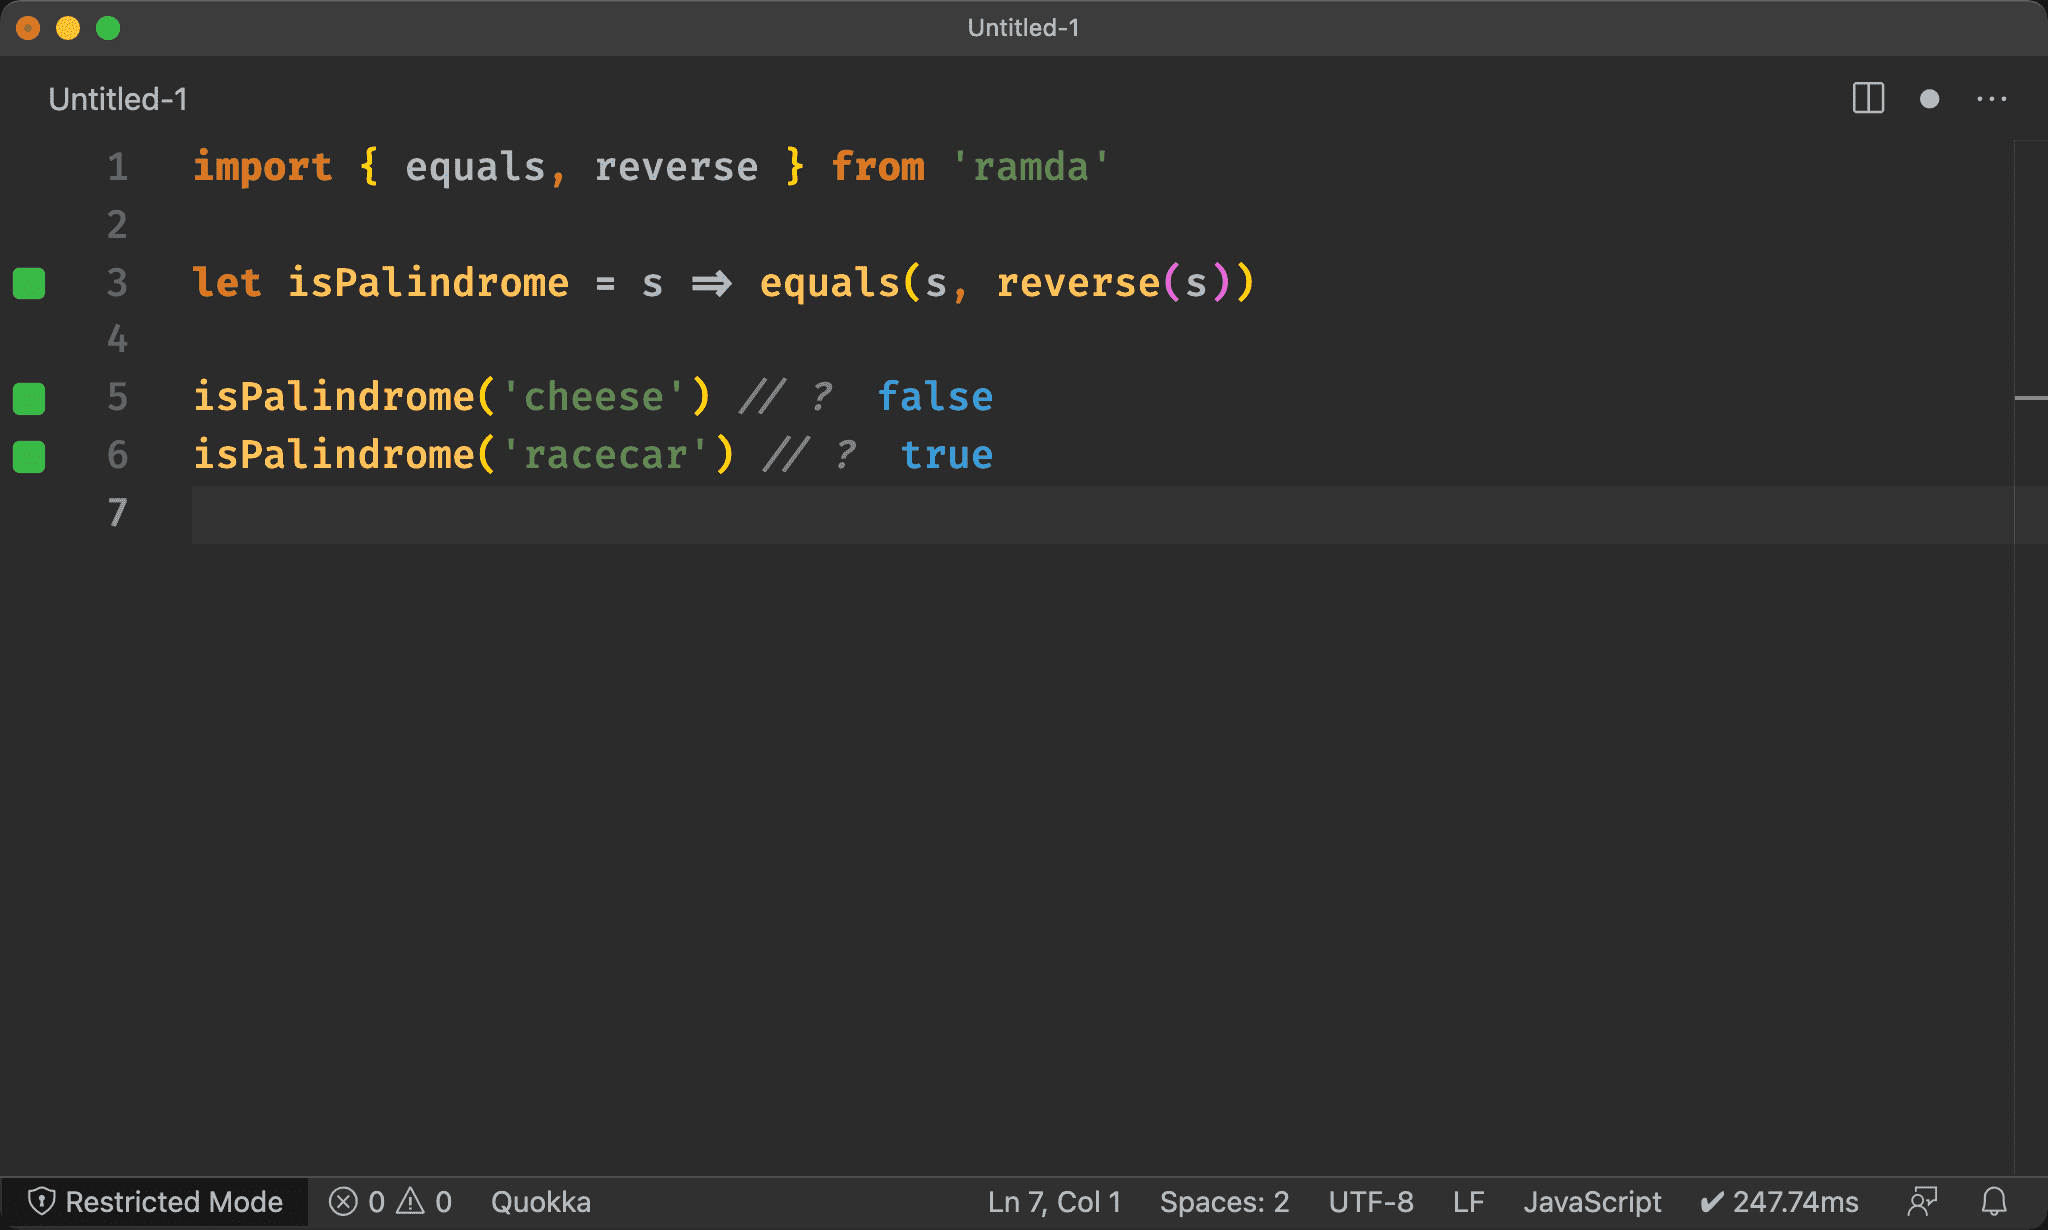
Task: Click the overview ruler marker in scrollbar
Action: point(2030,398)
